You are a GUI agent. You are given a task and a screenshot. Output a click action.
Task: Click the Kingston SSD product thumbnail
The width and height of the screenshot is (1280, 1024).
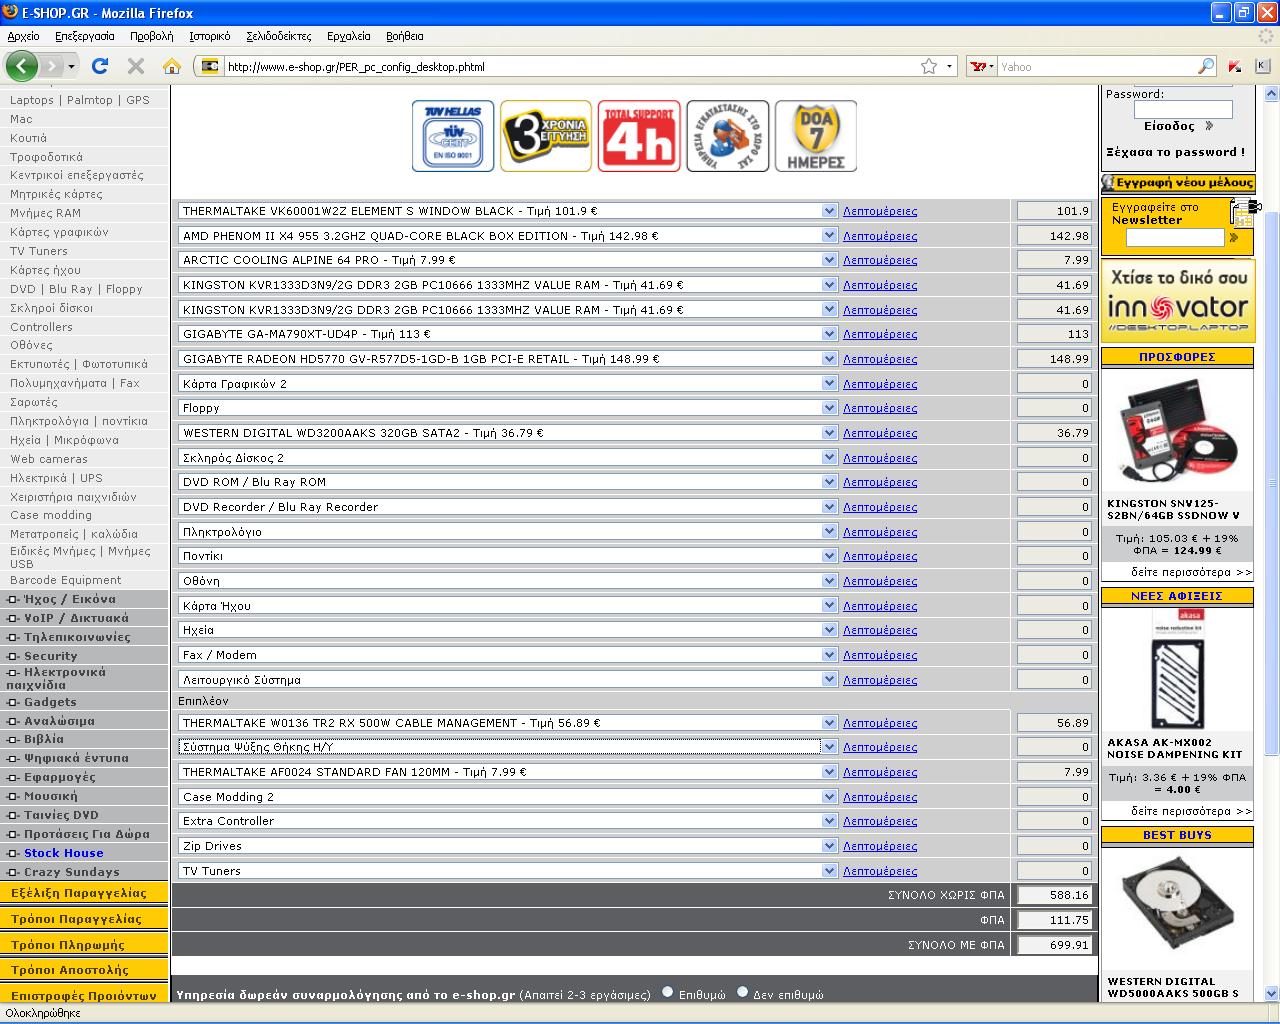[1176, 433]
